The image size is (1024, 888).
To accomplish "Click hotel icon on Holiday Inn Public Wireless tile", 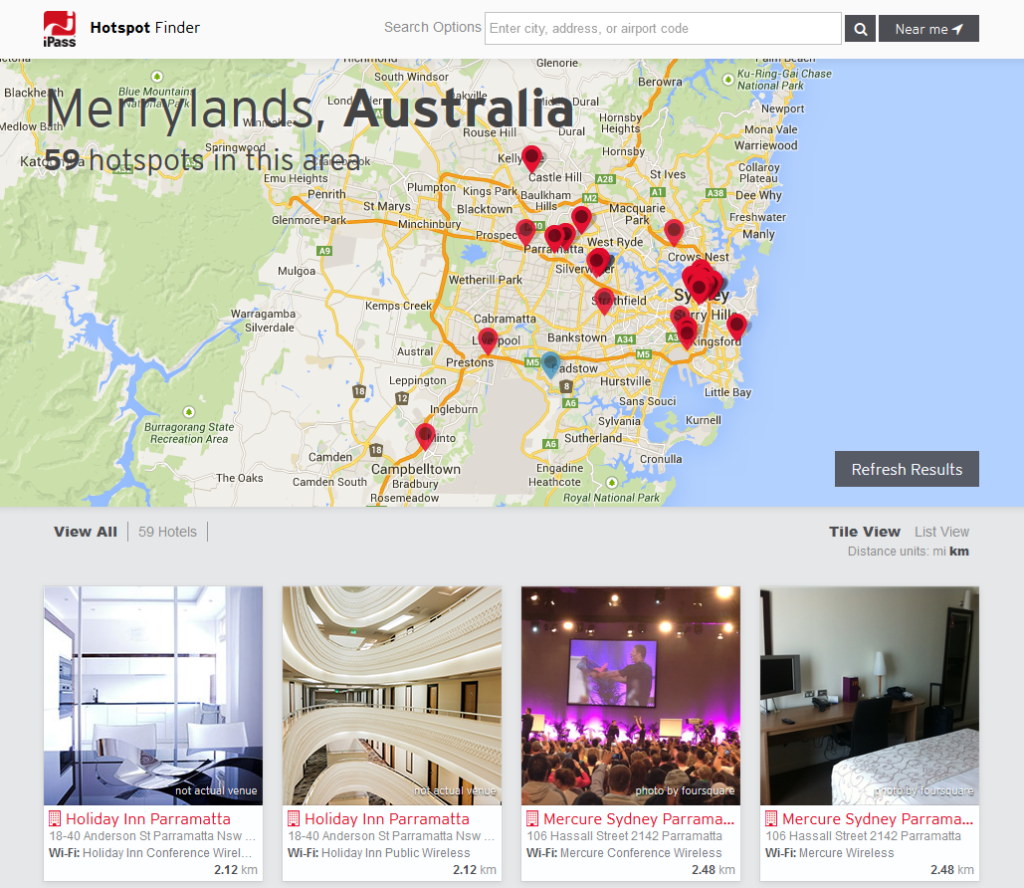I will 294,819.
